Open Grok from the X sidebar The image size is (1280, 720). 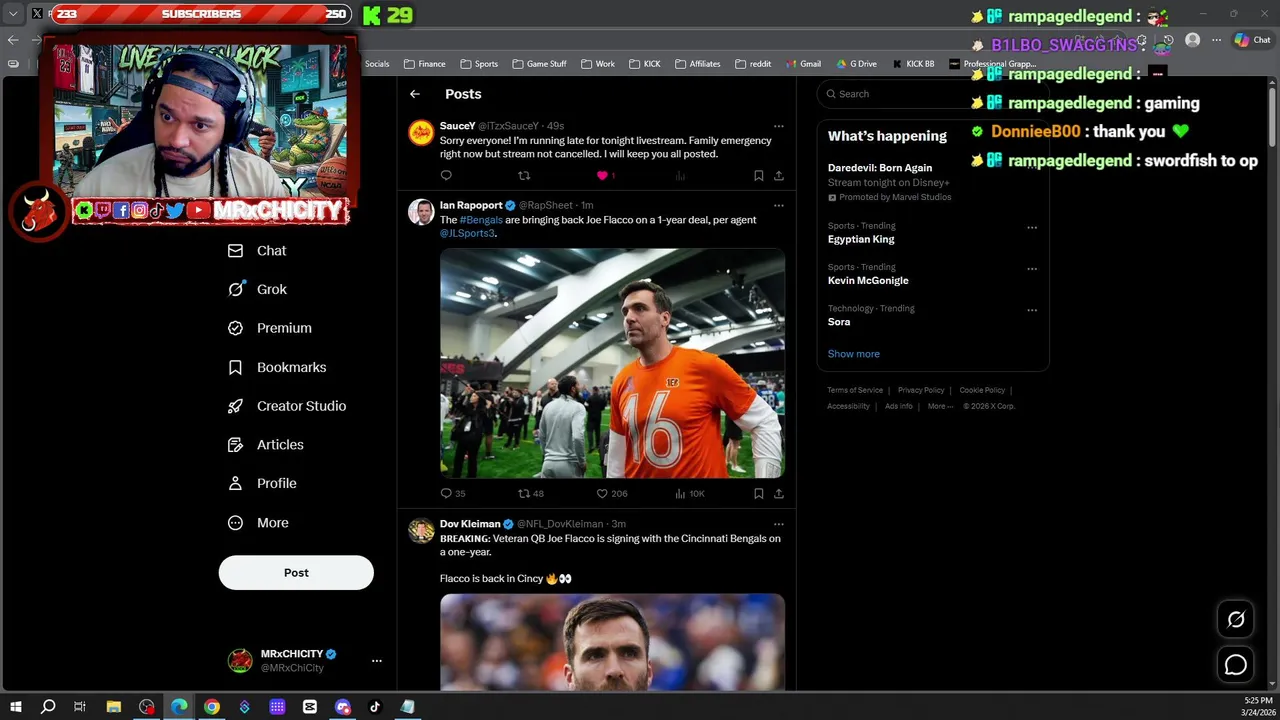click(x=258, y=289)
